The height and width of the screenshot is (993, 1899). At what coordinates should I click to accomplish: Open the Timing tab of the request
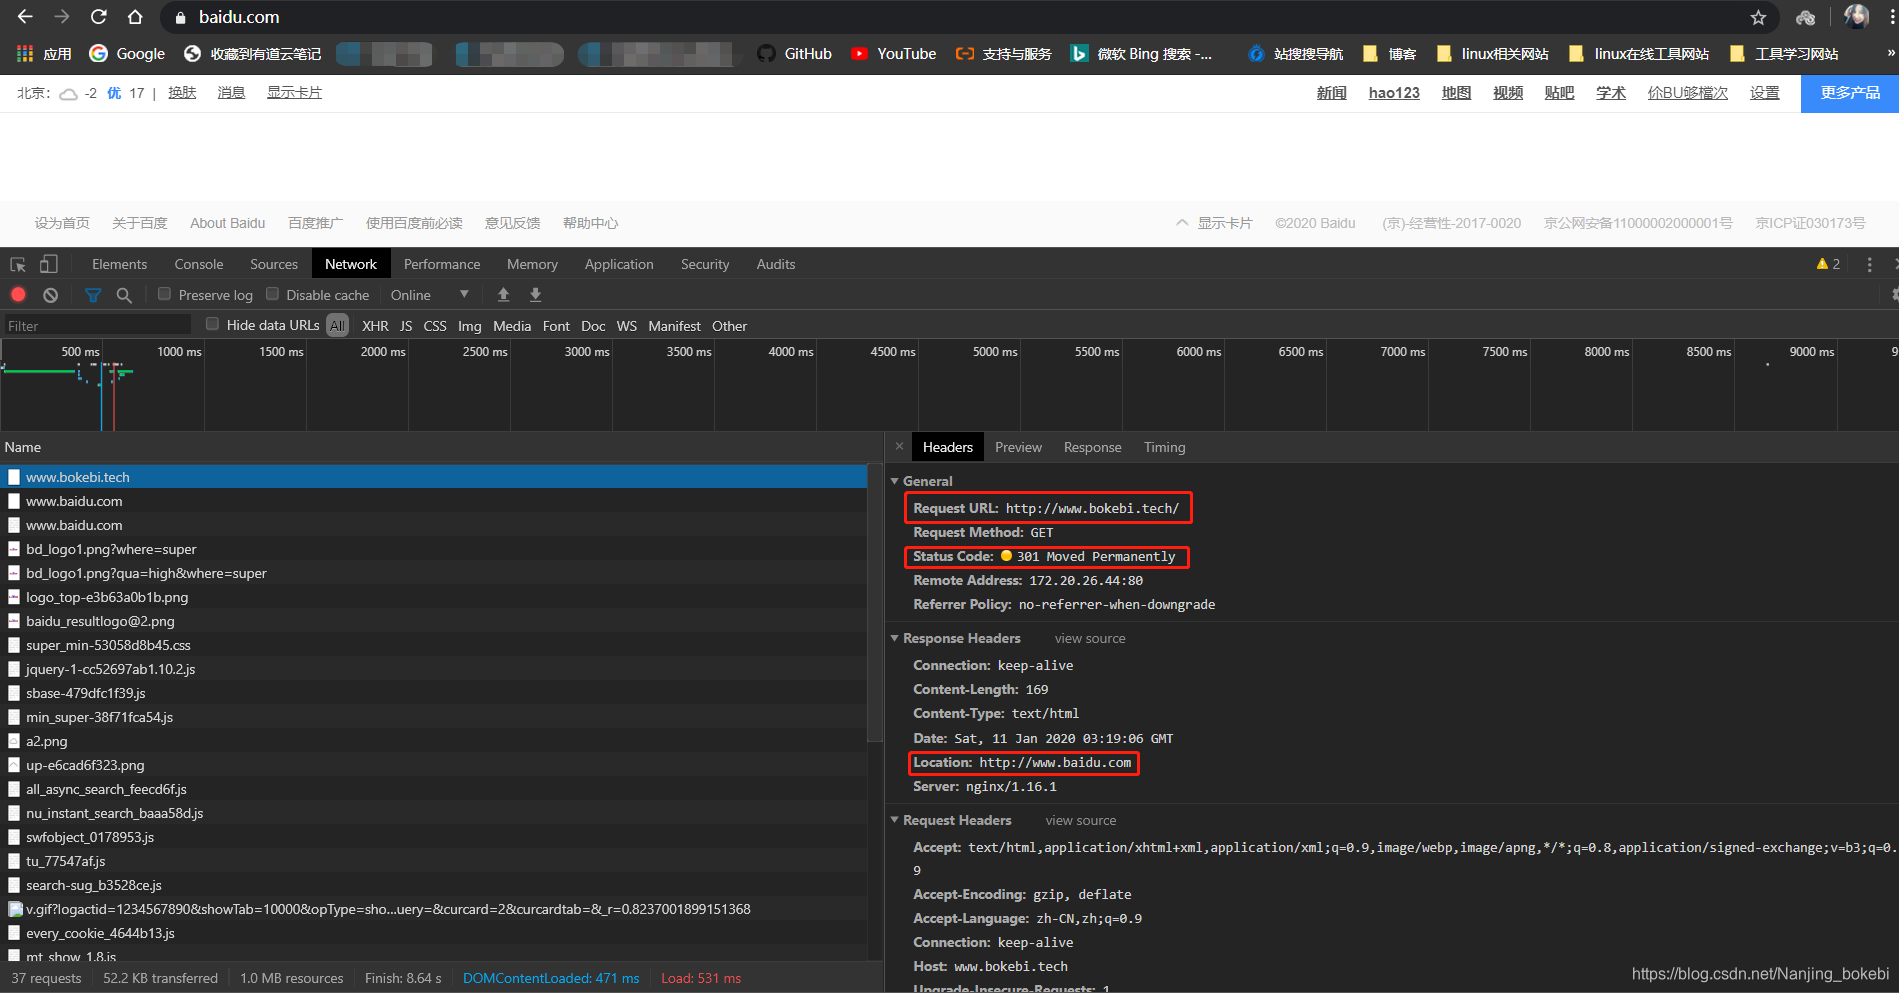point(1164,447)
